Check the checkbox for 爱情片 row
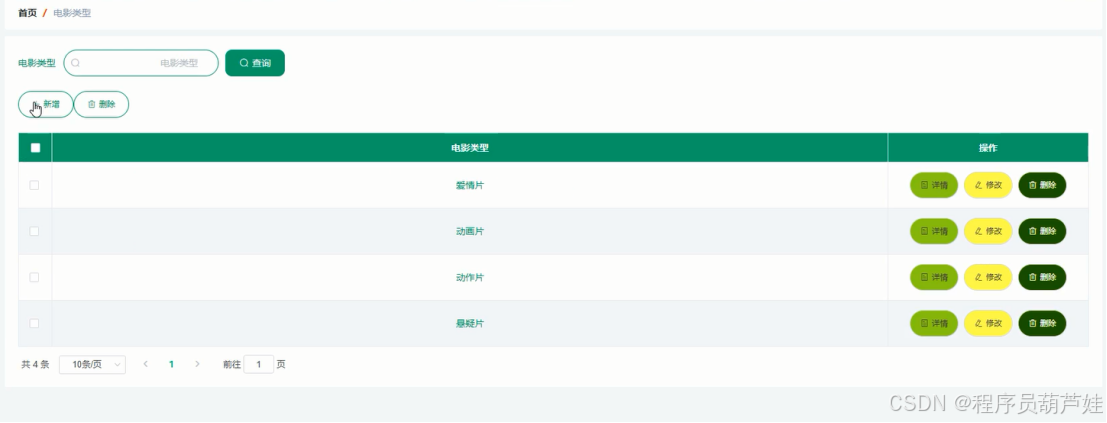The height and width of the screenshot is (423, 1107). (x=34, y=185)
